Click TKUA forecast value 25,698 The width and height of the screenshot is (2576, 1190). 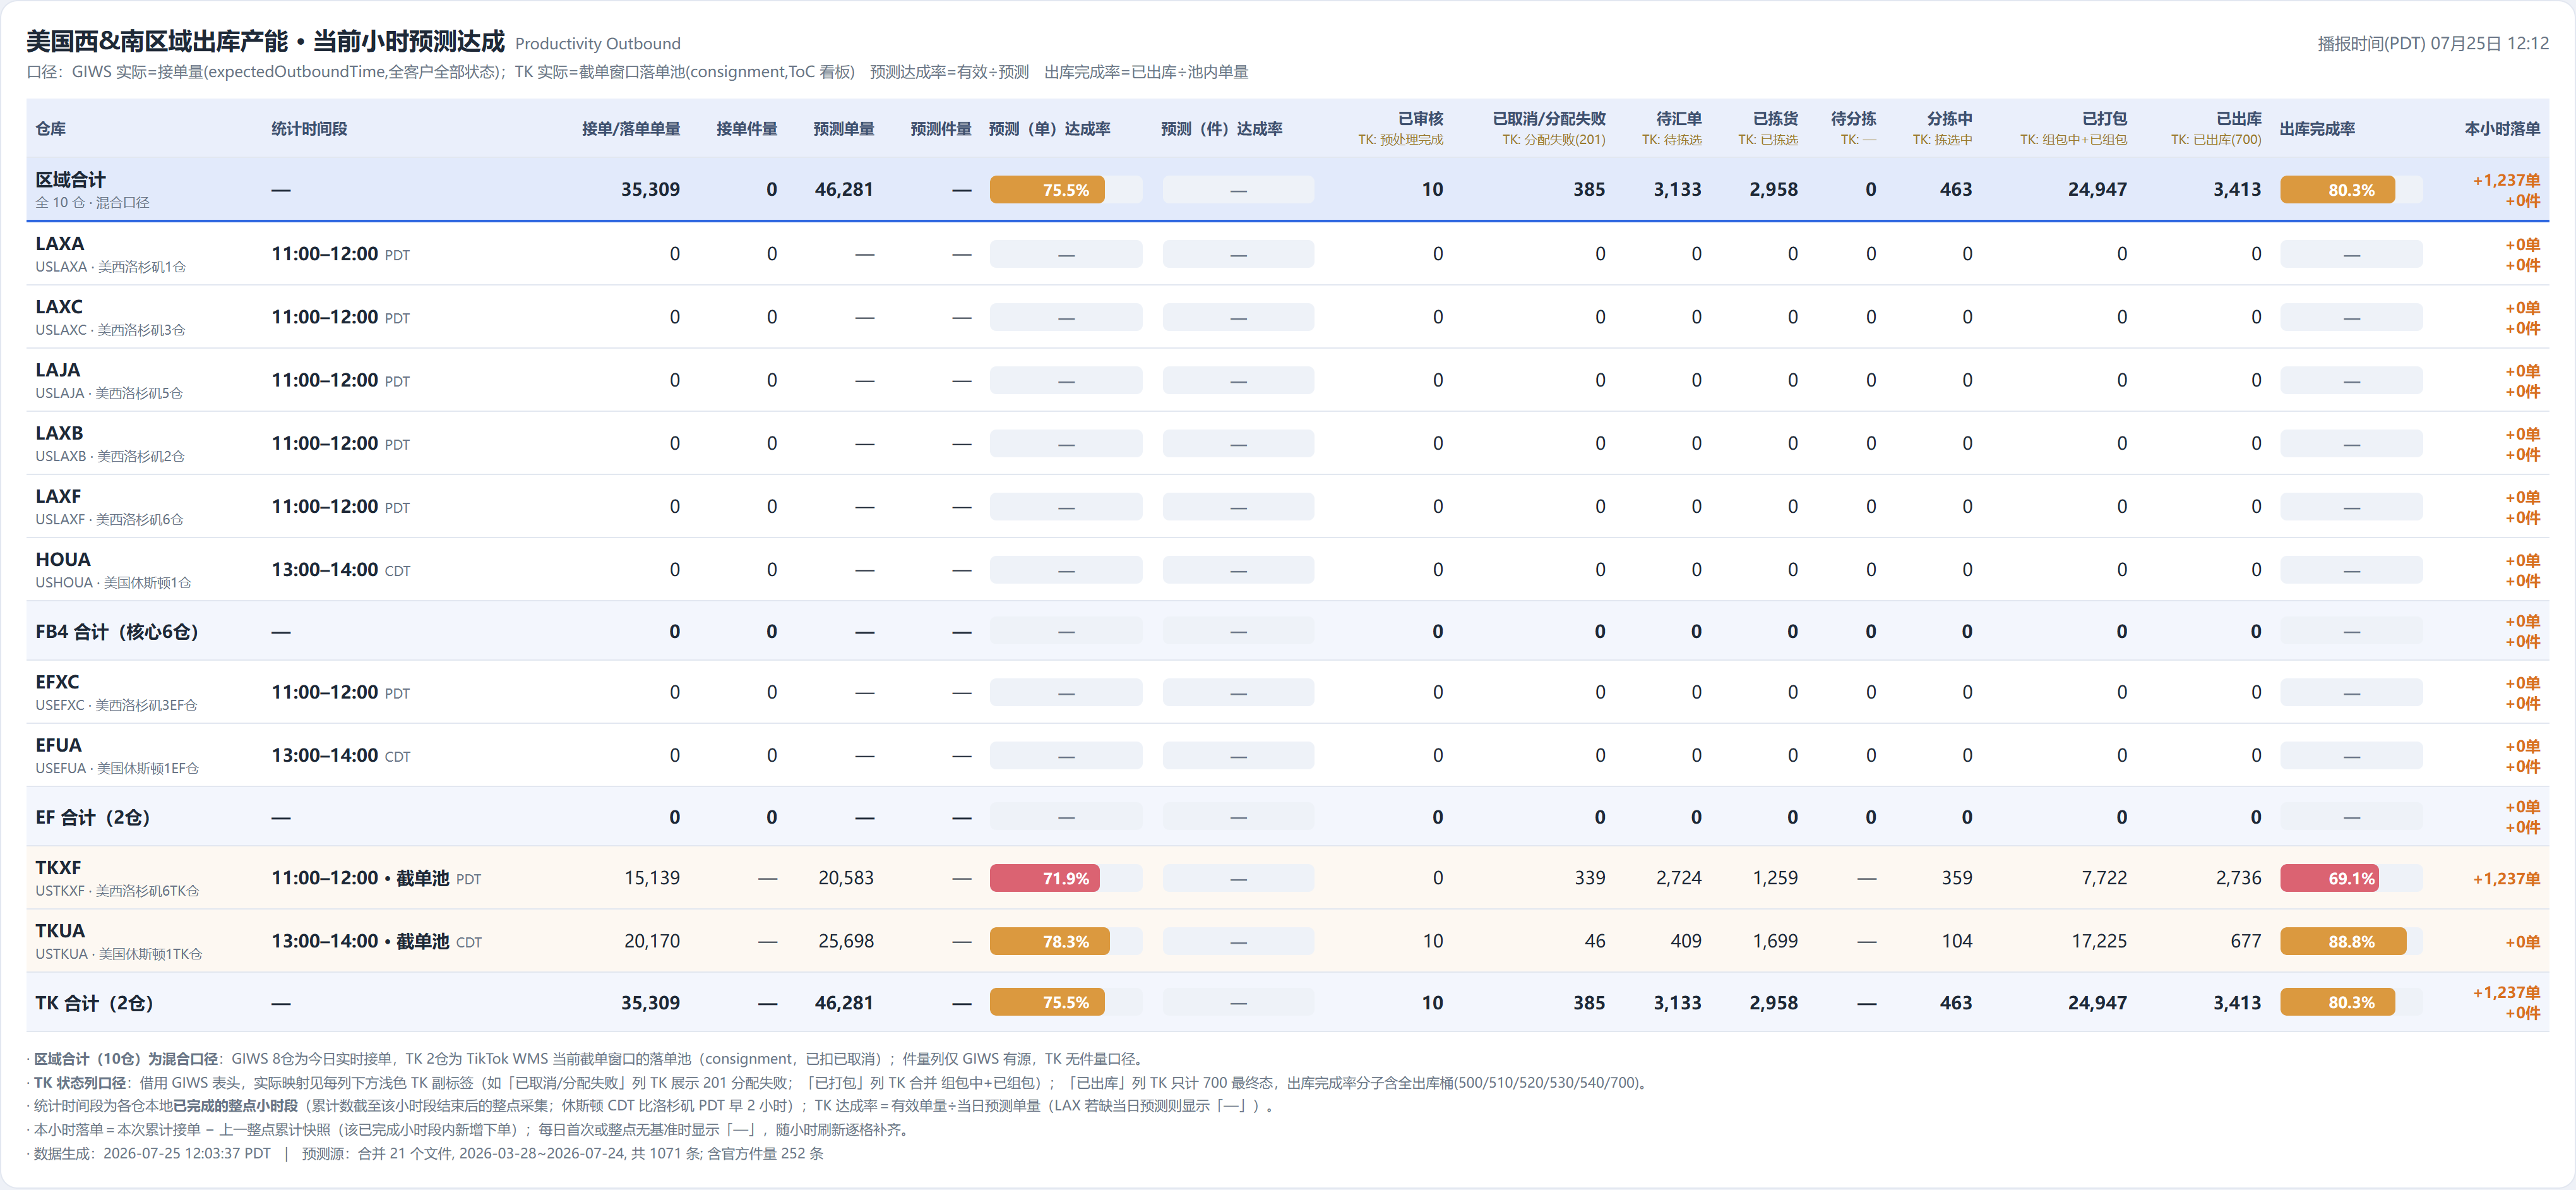pyautogui.click(x=846, y=941)
